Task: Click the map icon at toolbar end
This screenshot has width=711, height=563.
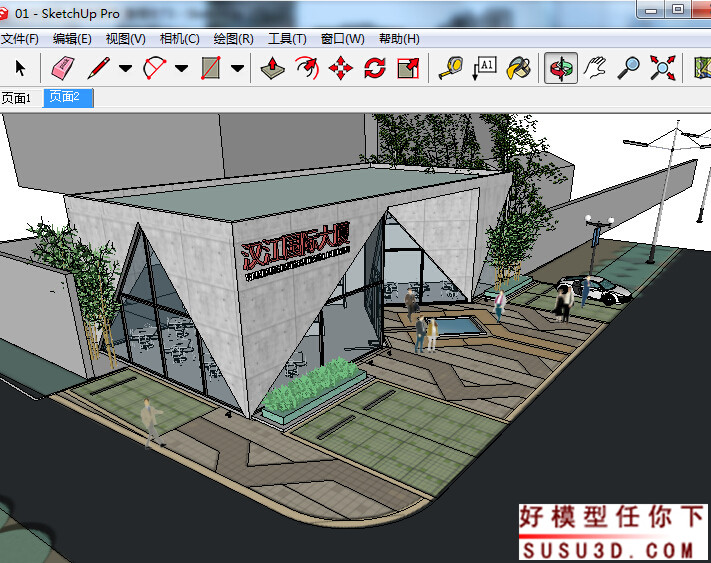Action: pyautogui.click(x=703, y=68)
